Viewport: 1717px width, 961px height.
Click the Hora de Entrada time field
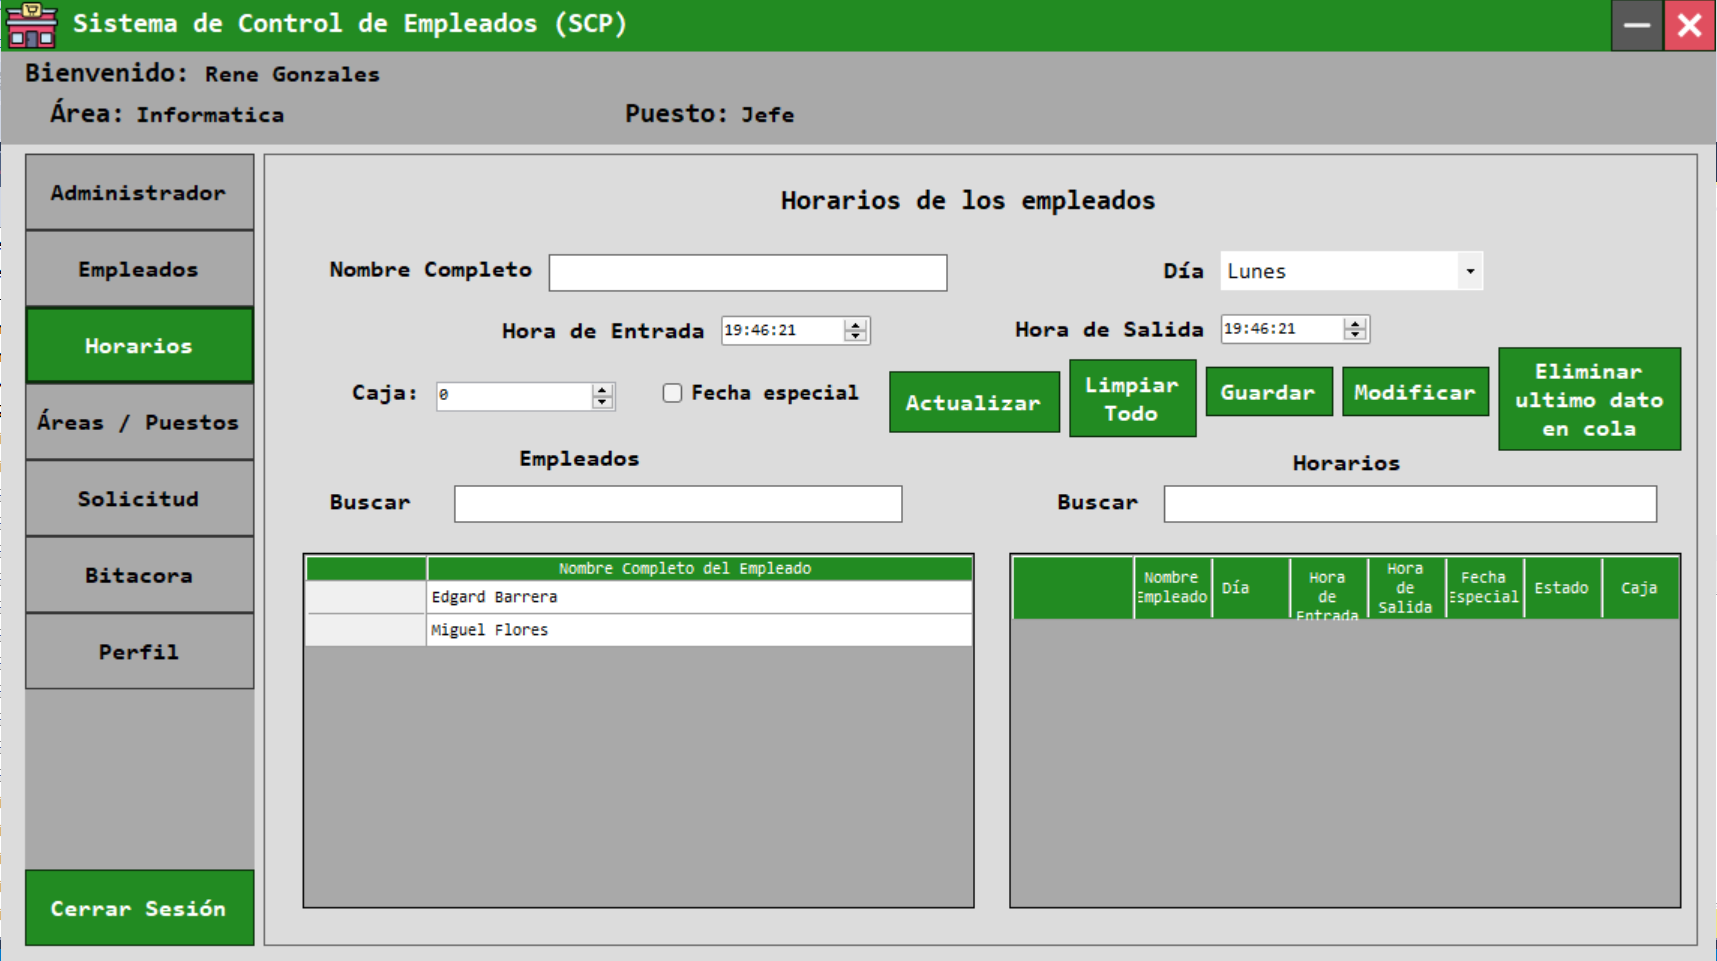pyautogui.click(x=782, y=330)
